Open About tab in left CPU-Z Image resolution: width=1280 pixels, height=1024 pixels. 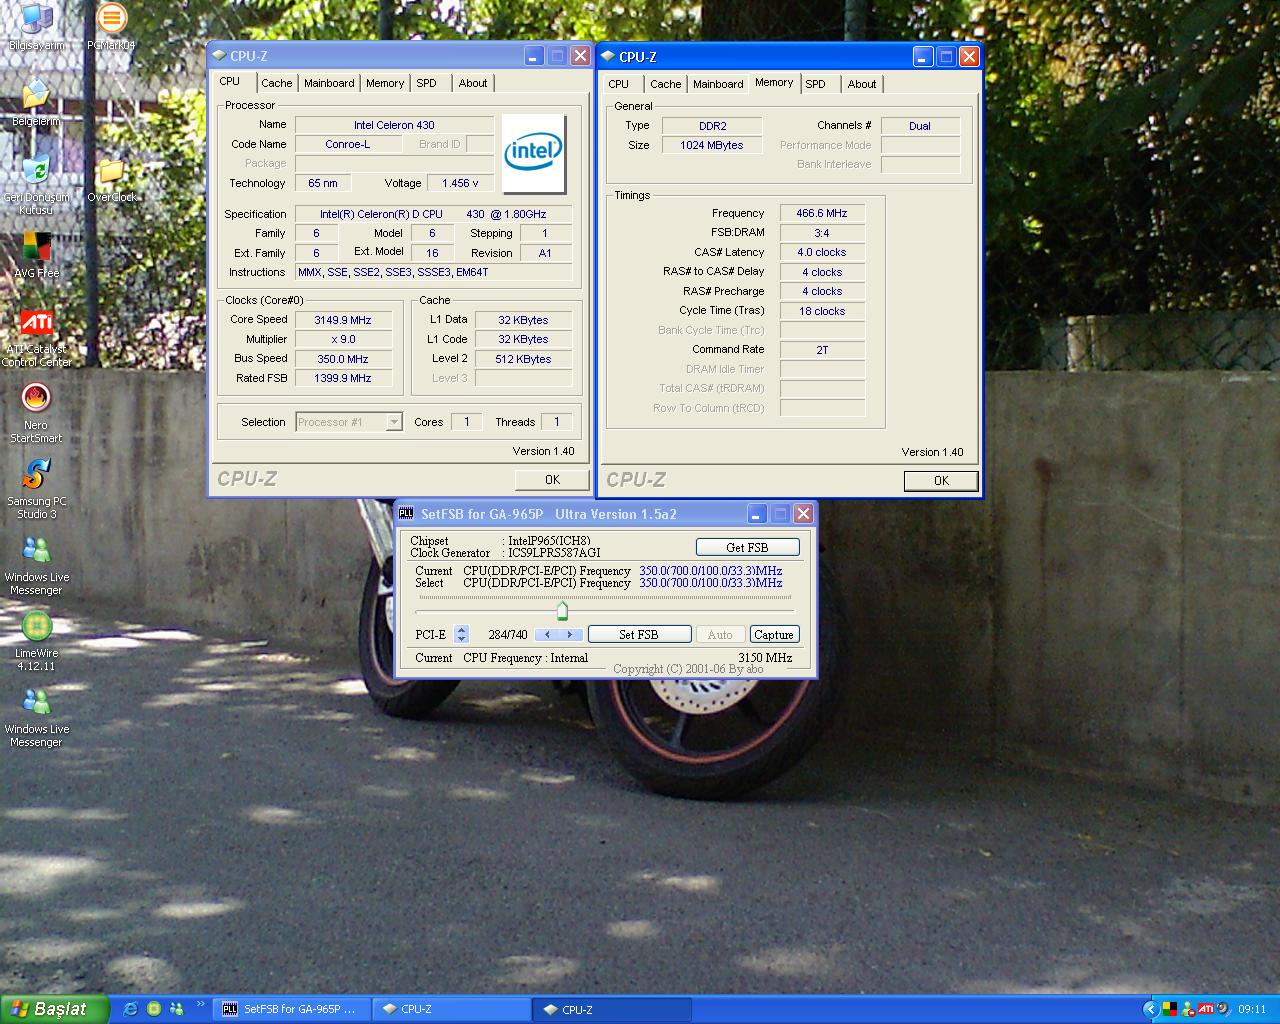473,84
